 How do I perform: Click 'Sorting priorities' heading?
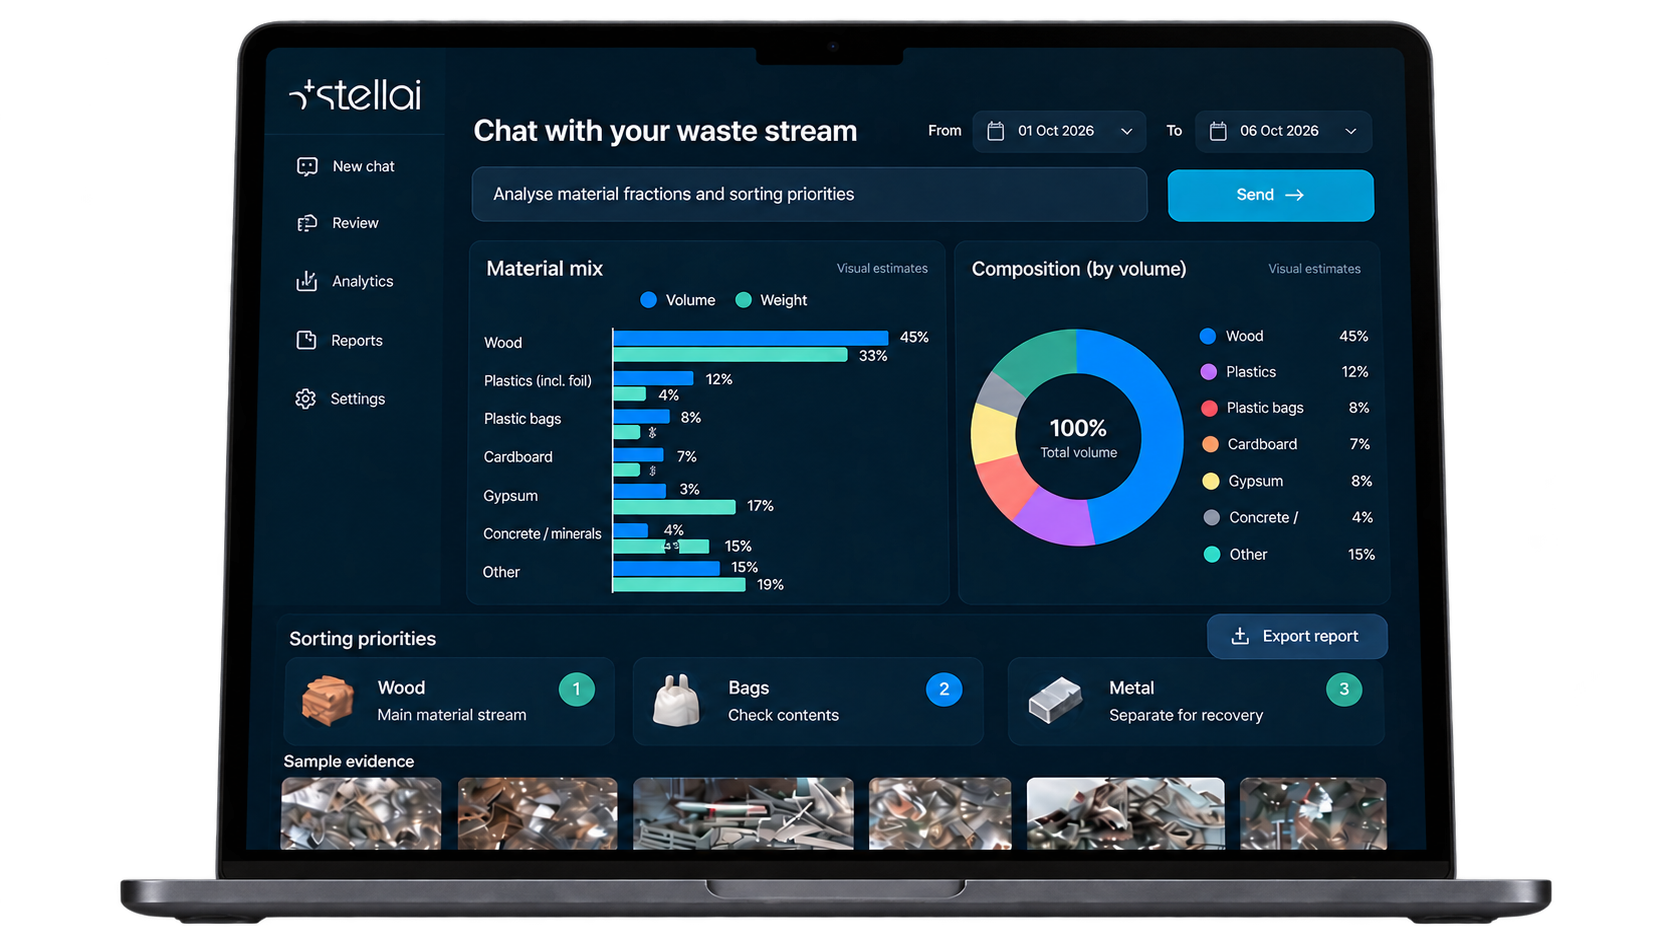pos(362,638)
